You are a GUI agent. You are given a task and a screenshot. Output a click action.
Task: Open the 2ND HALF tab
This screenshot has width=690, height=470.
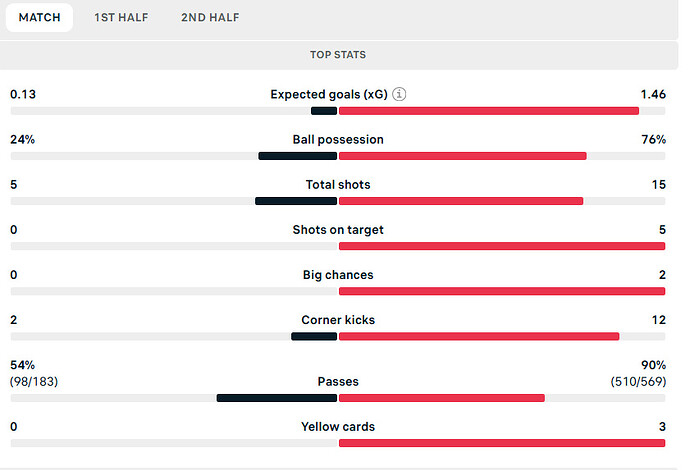point(210,18)
